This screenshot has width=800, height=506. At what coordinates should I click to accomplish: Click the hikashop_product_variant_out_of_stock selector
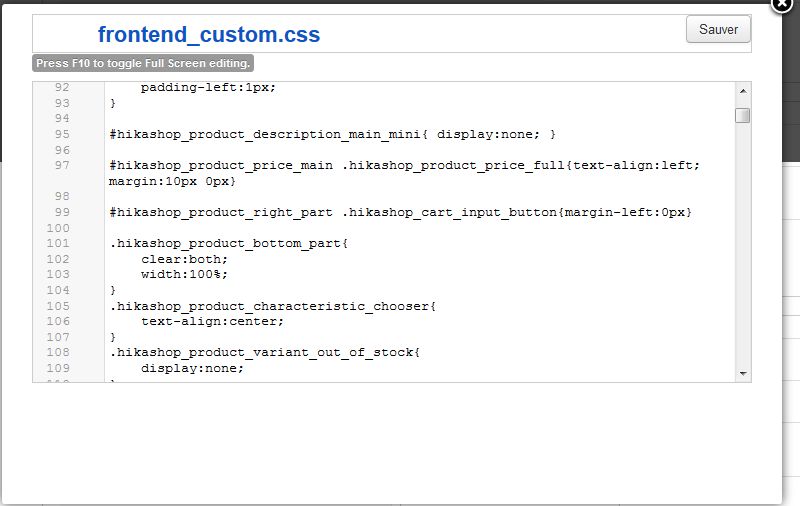264,352
